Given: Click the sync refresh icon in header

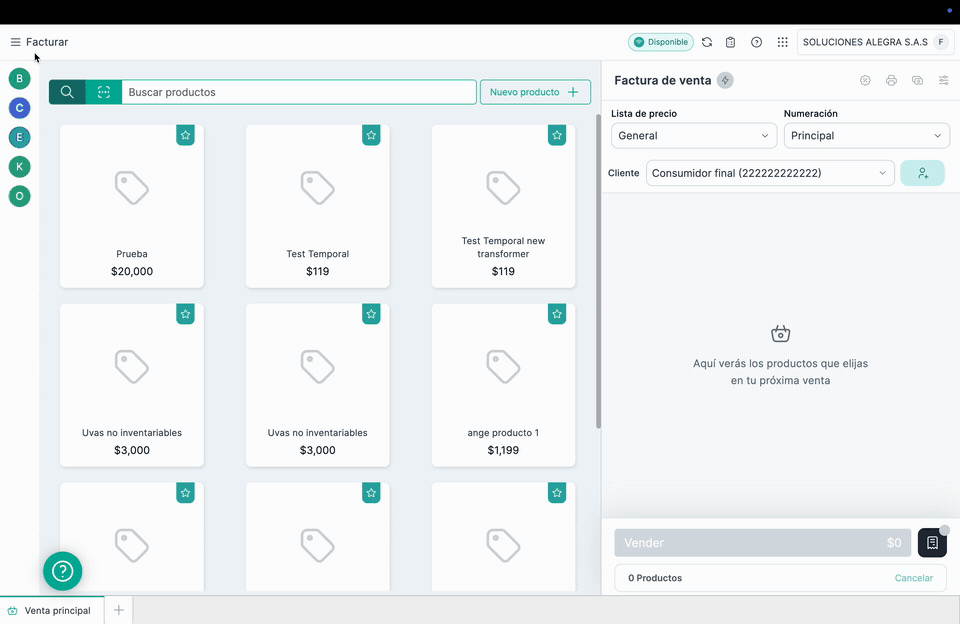Looking at the screenshot, I should click(x=707, y=42).
